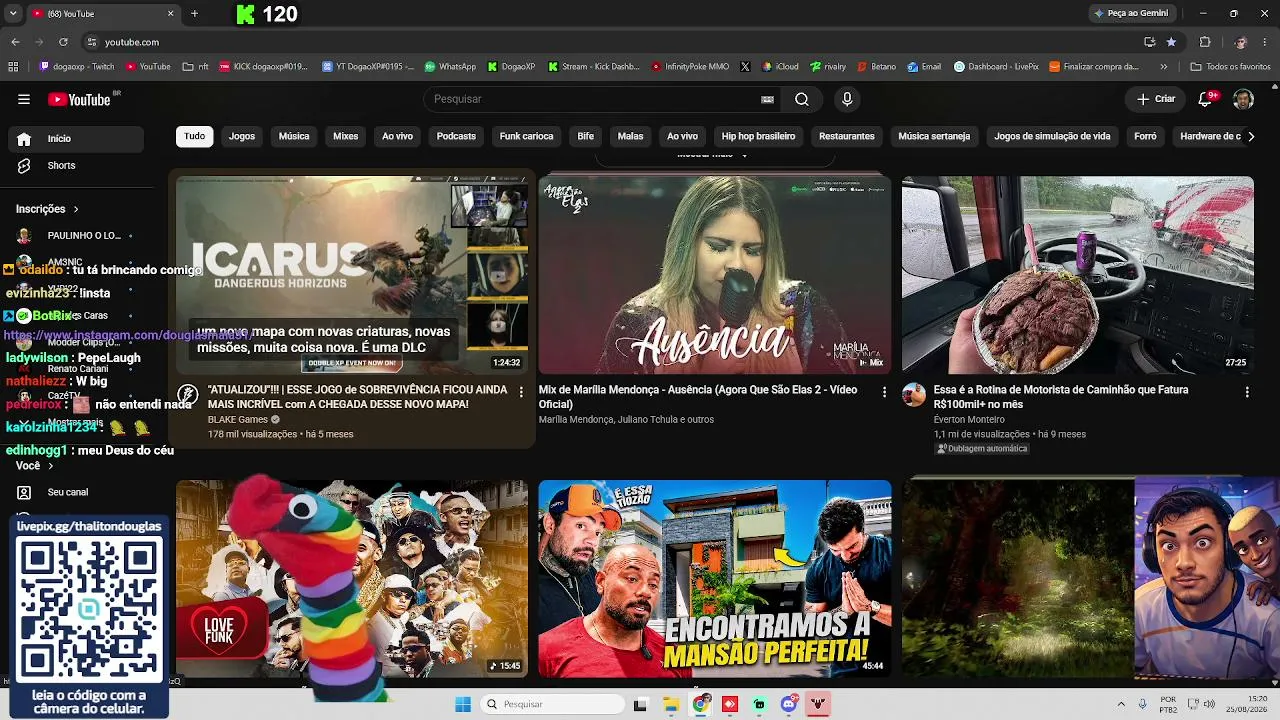The height and width of the screenshot is (720, 1280).
Task: Open the Chrome apps grid shortcut
Action: point(13,67)
